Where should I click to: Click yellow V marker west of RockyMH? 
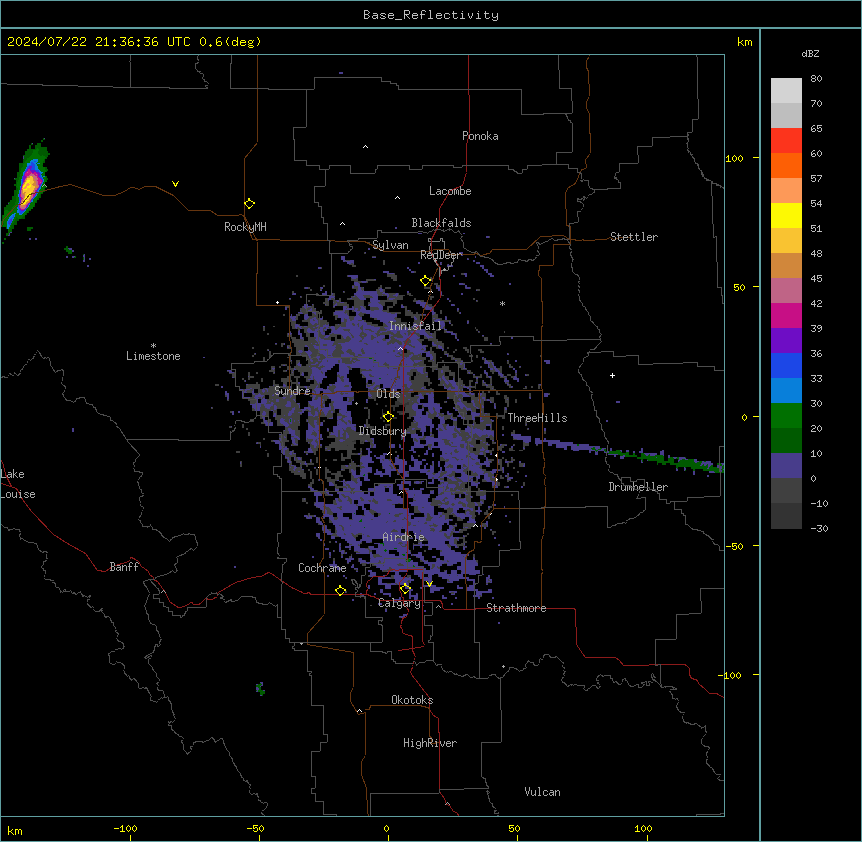click(x=175, y=184)
